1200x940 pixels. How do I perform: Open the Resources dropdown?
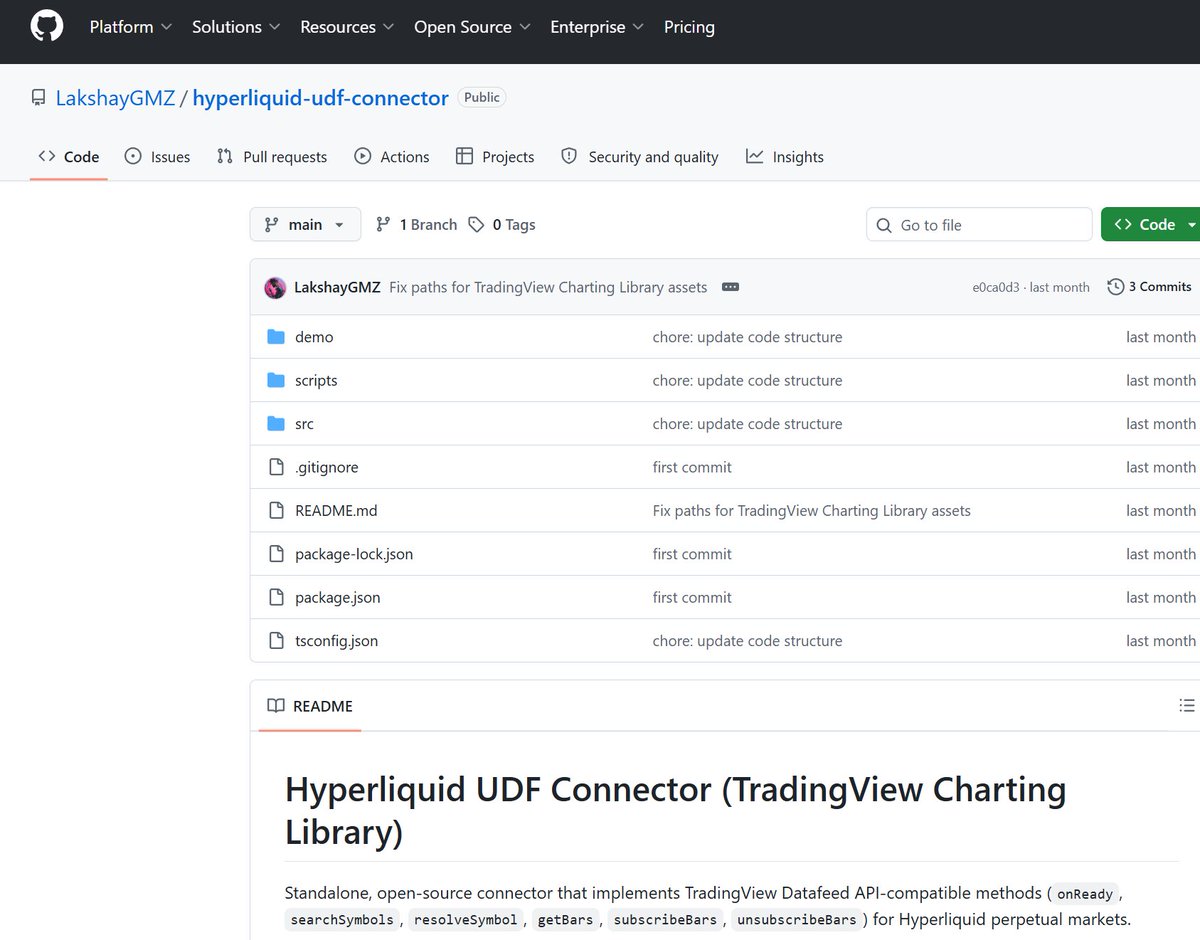tap(347, 27)
